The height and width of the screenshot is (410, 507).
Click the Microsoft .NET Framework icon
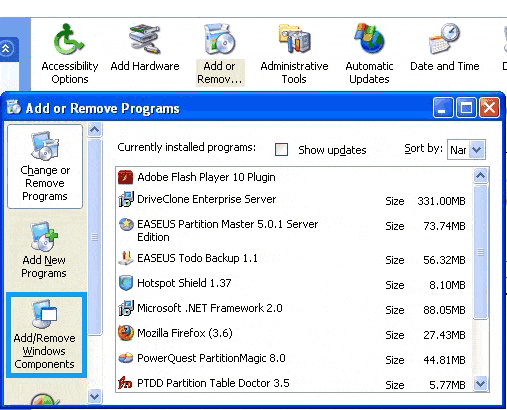pos(126,308)
